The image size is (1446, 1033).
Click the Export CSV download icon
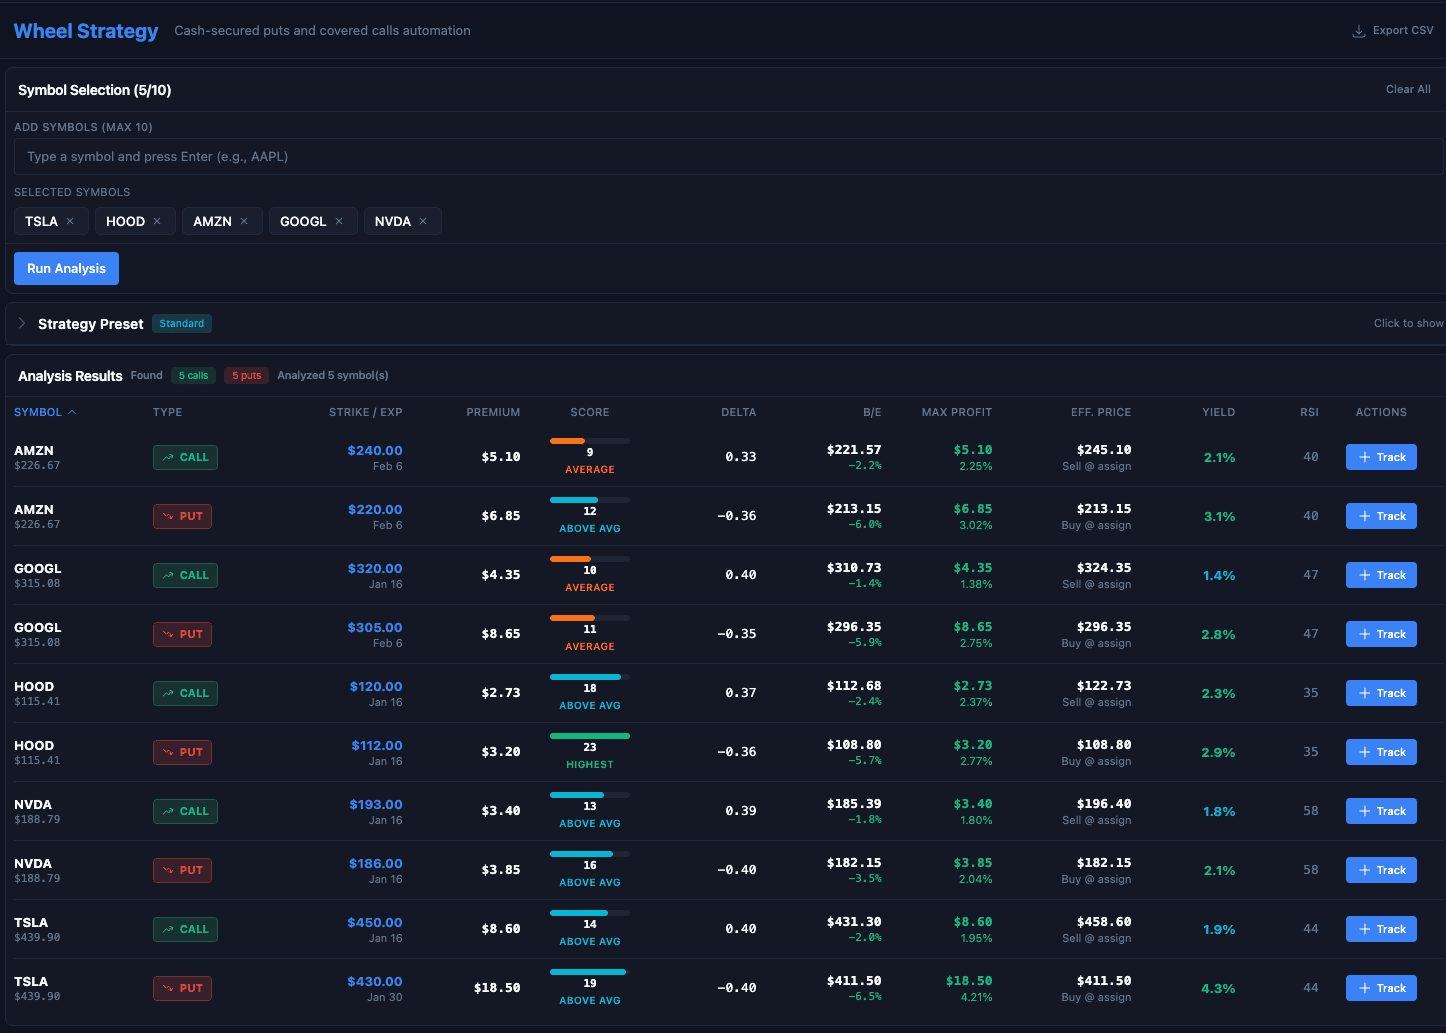[x=1359, y=31]
